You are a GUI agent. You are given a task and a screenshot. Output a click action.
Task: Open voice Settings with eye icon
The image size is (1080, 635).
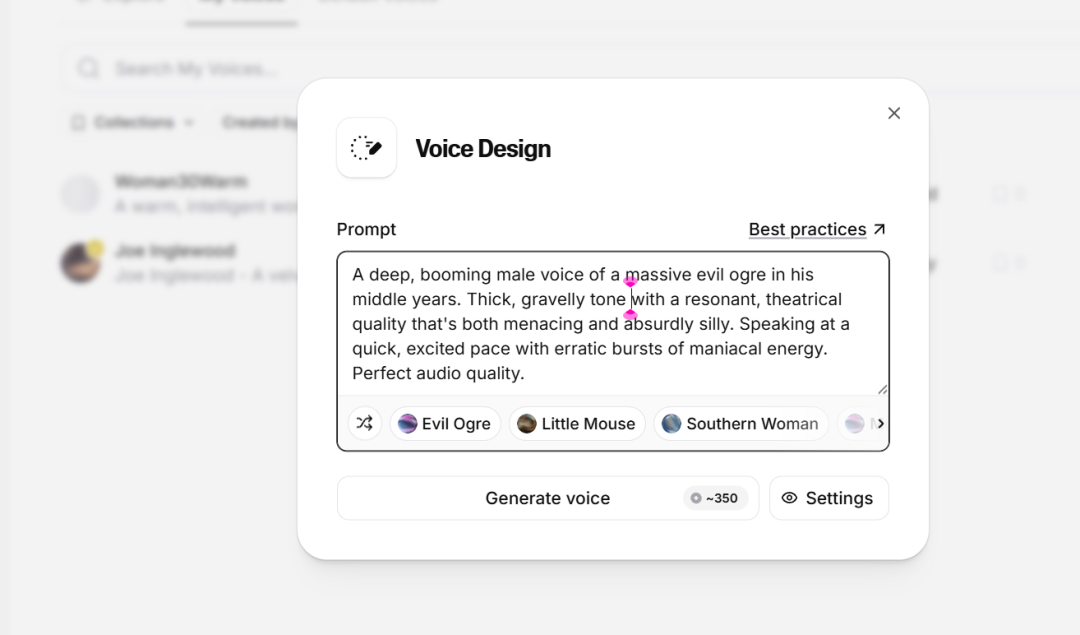coord(829,498)
